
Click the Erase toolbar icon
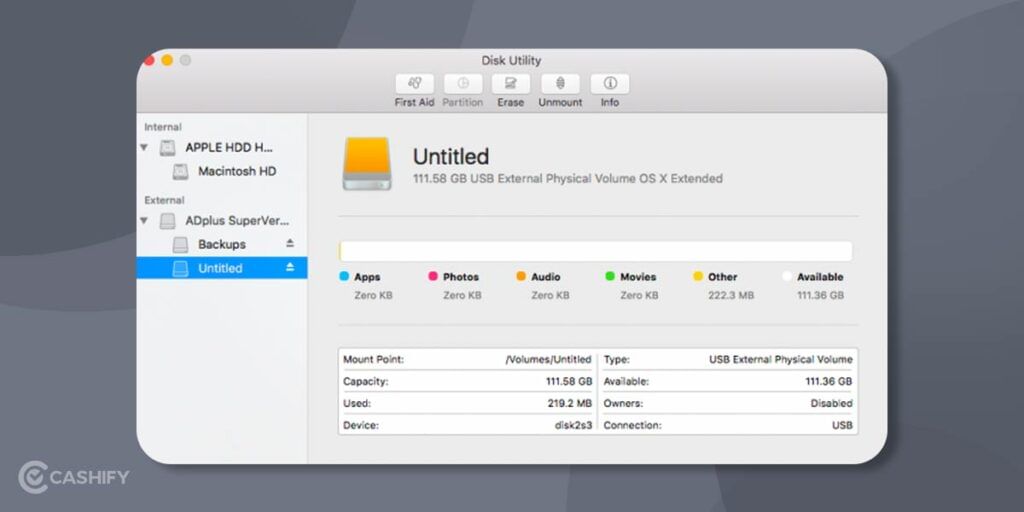point(511,84)
